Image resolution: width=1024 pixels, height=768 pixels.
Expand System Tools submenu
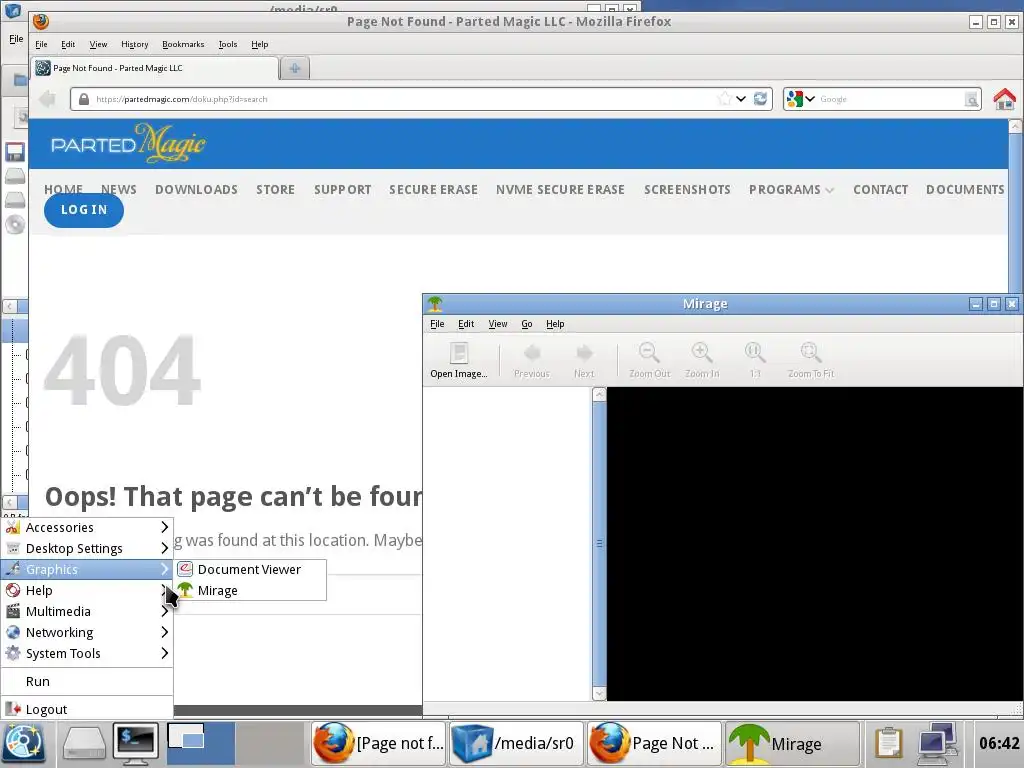coord(87,653)
